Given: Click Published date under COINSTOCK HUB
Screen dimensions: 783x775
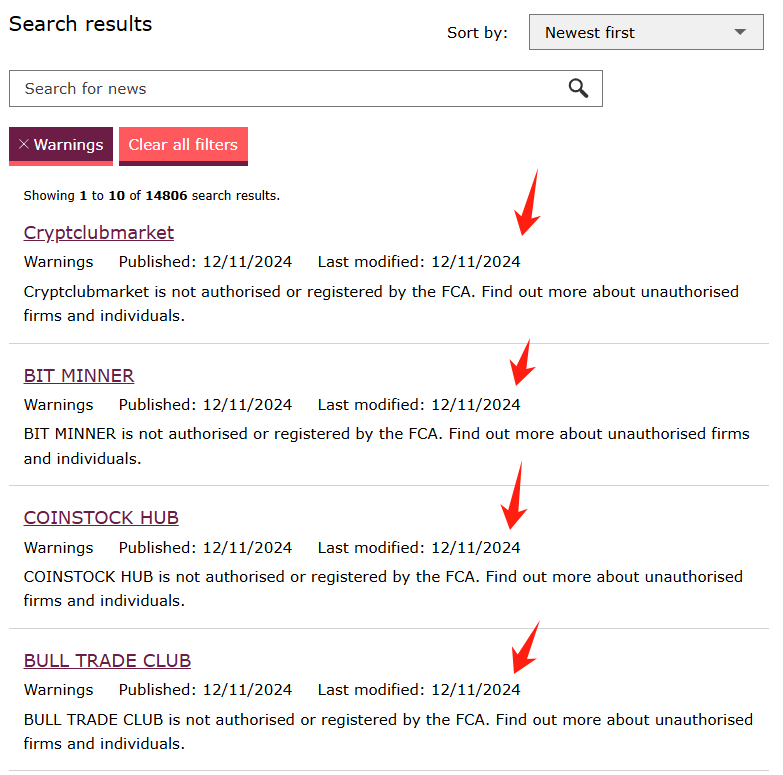Looking at the screenshot, I should pyautogui.click(x=205, y=547).
